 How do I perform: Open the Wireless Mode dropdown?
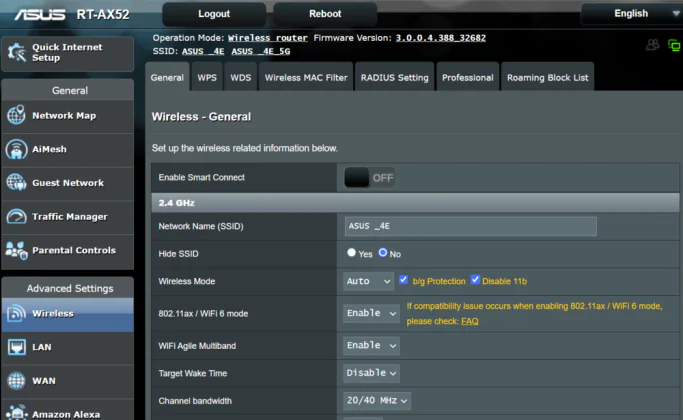pyautogui.click(x=369, y=281)
